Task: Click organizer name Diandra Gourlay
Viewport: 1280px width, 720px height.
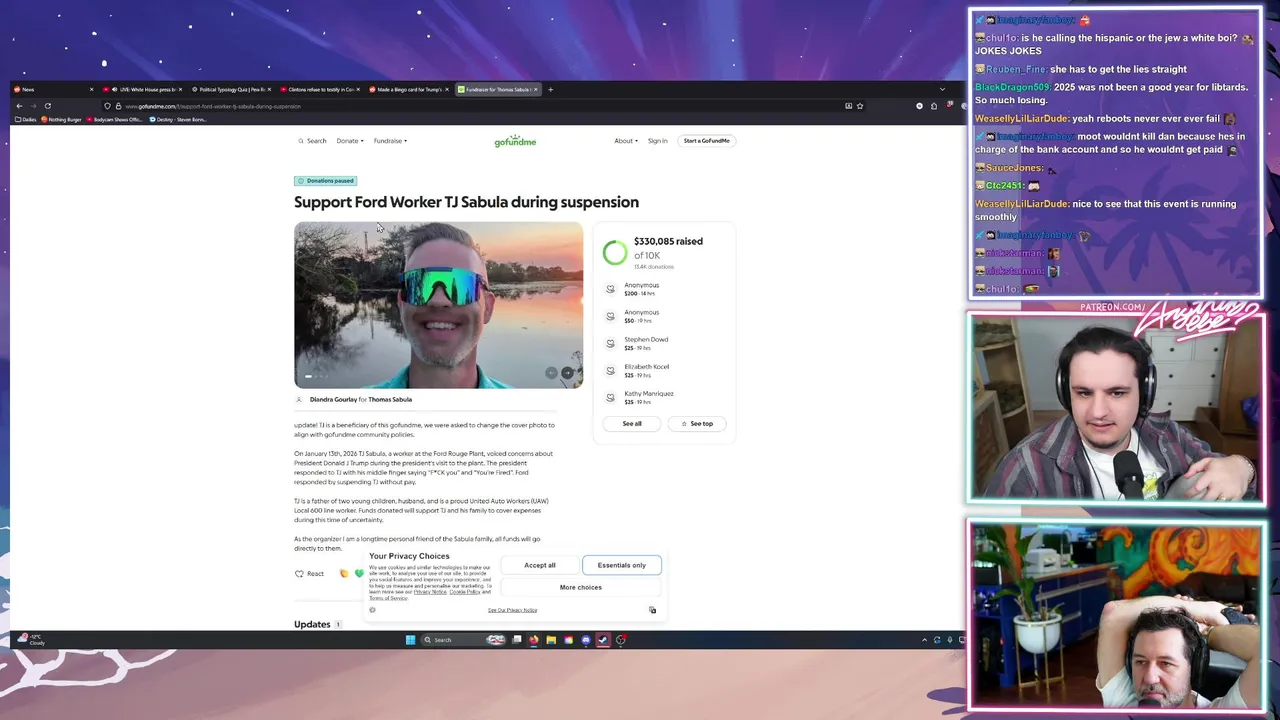Action: 333,400
